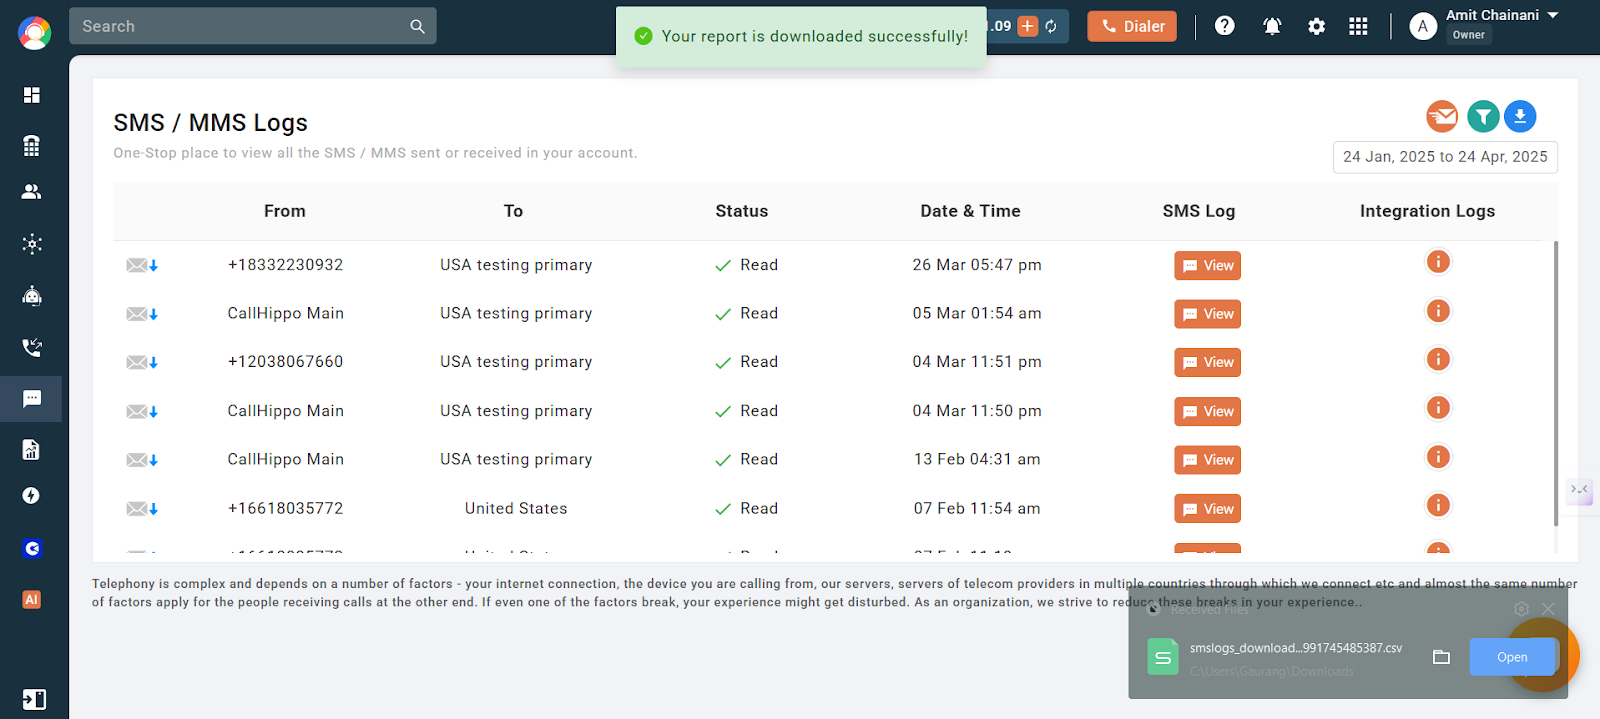Refresh the credit balance
Image resolution: width=1600 pixels, height=719 pixels.
pyautogui.click(x=1052, y=26)
